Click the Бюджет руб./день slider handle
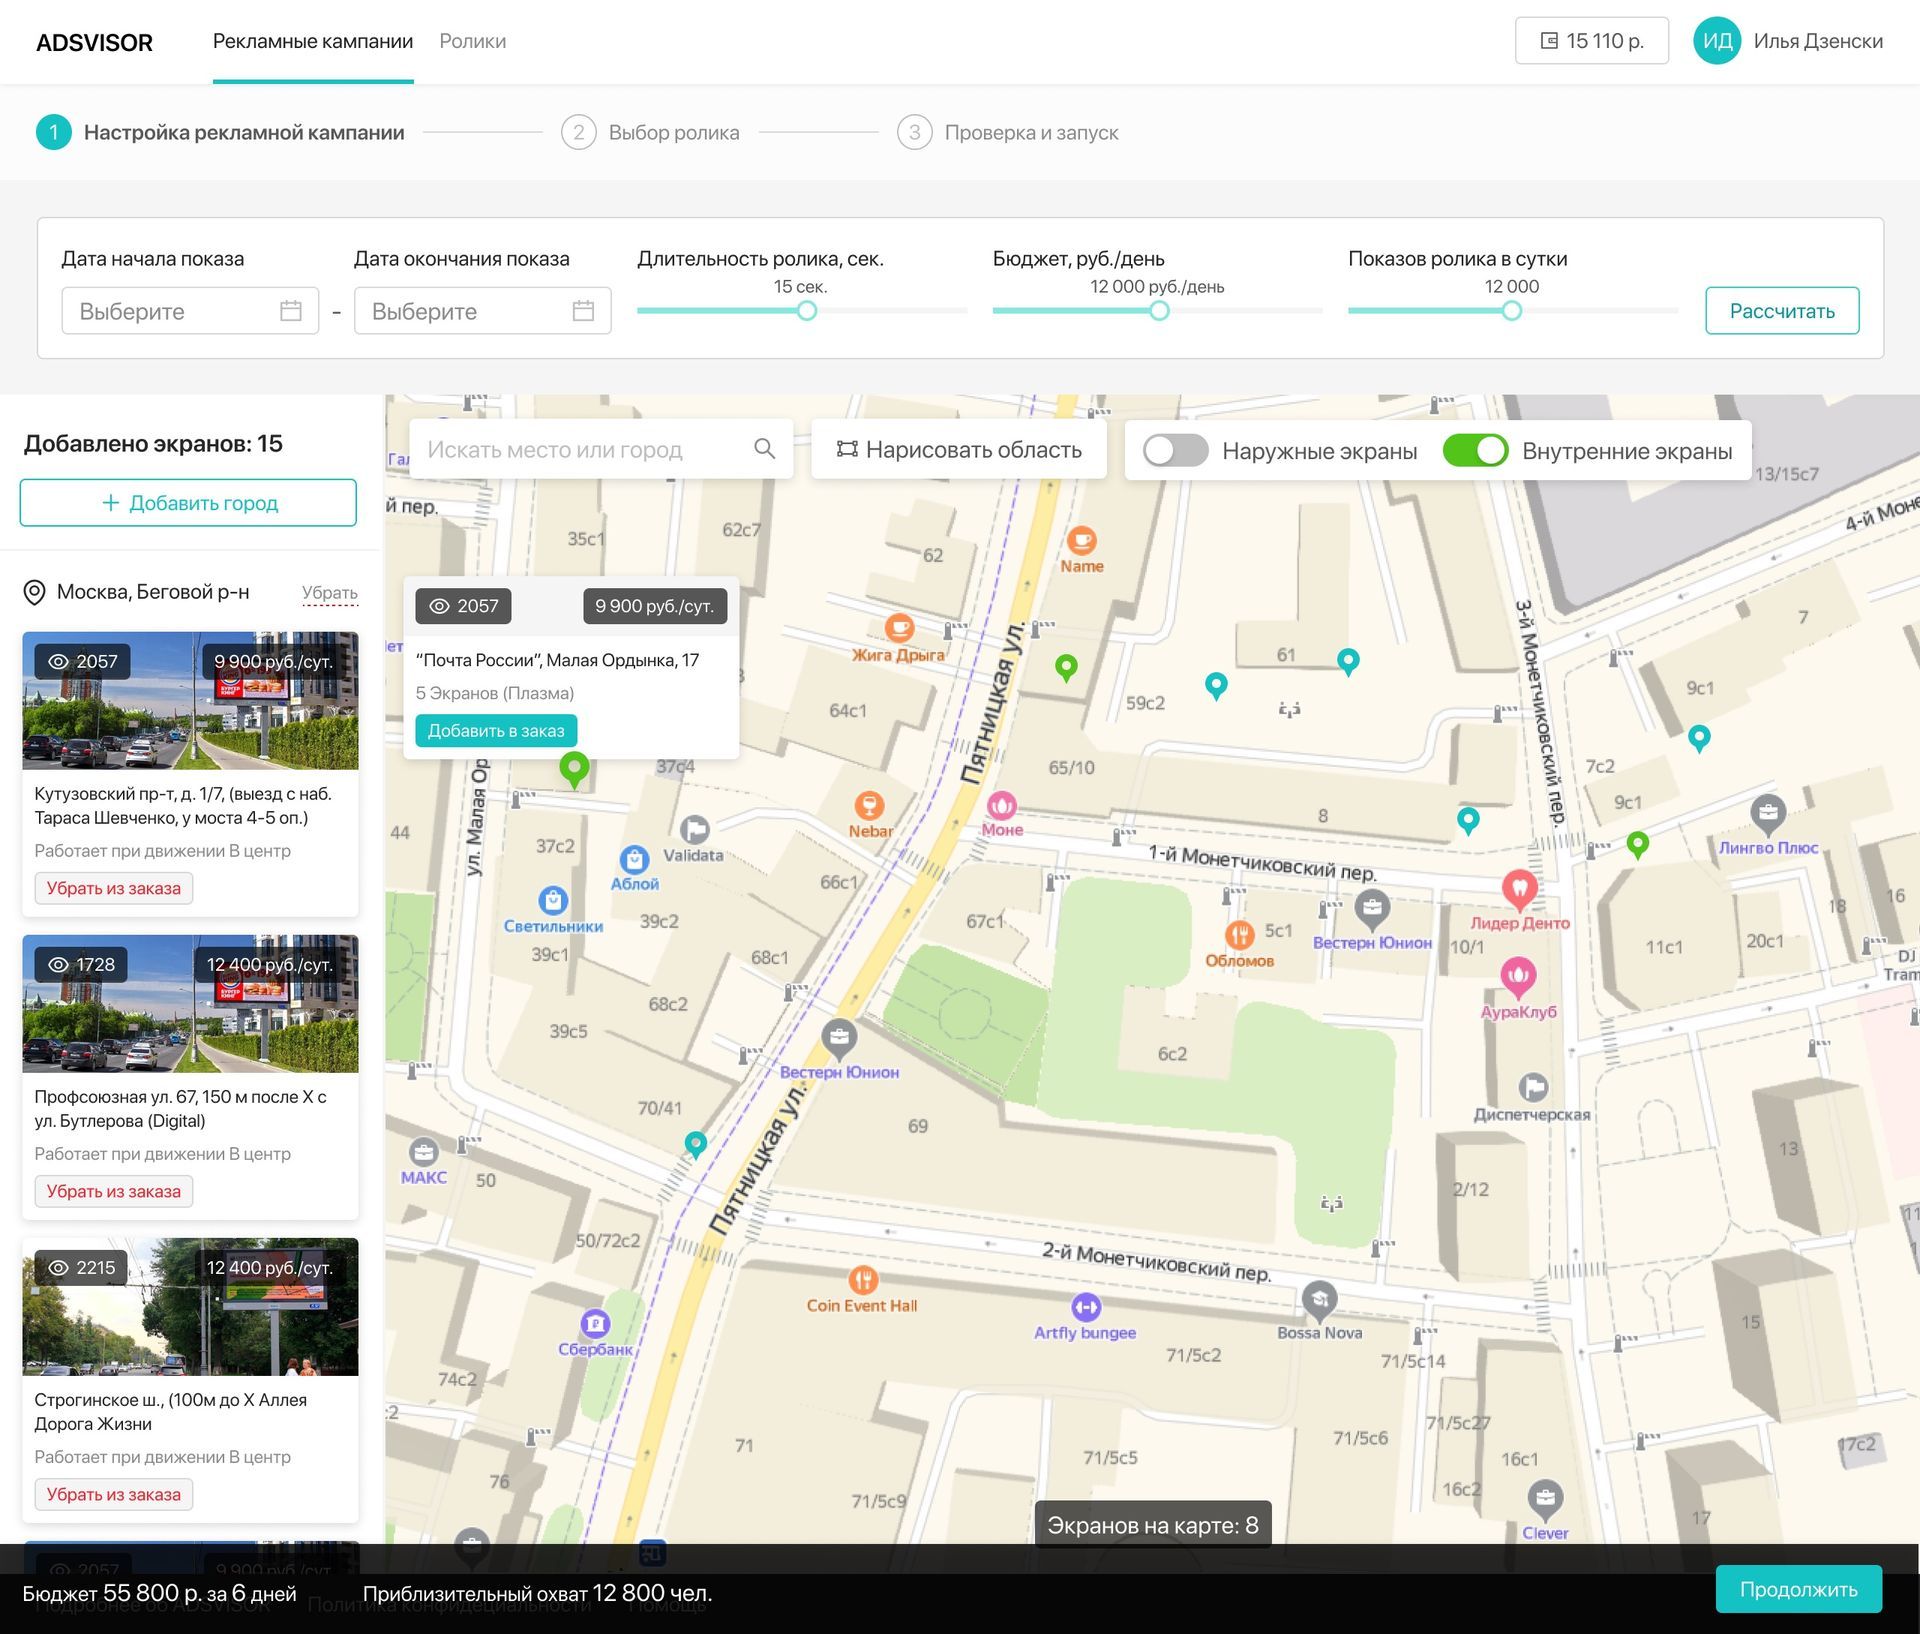The width and height of the screenshot is (1920, 1634). coord(1159,311)
